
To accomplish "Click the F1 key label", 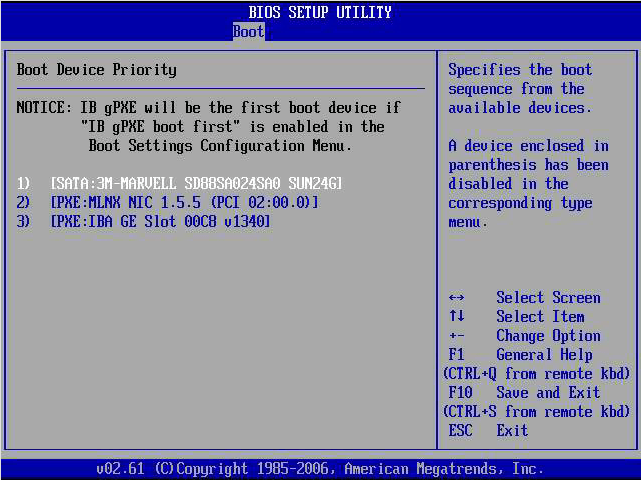I will point(456,355).
